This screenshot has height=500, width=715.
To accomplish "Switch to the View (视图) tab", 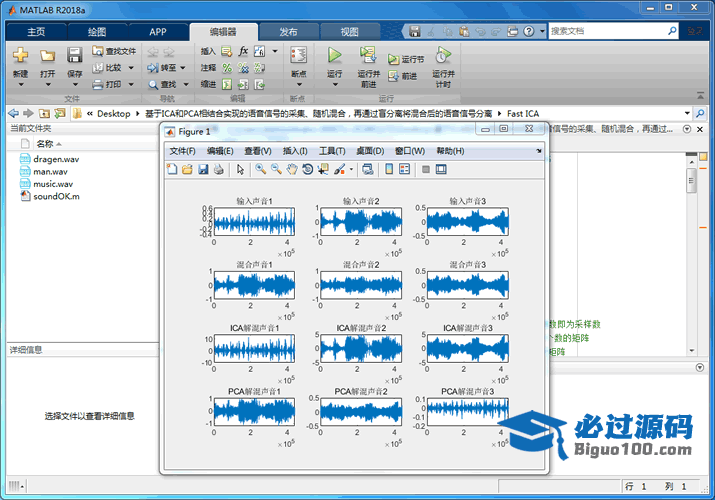I will [x=350, y=32].
